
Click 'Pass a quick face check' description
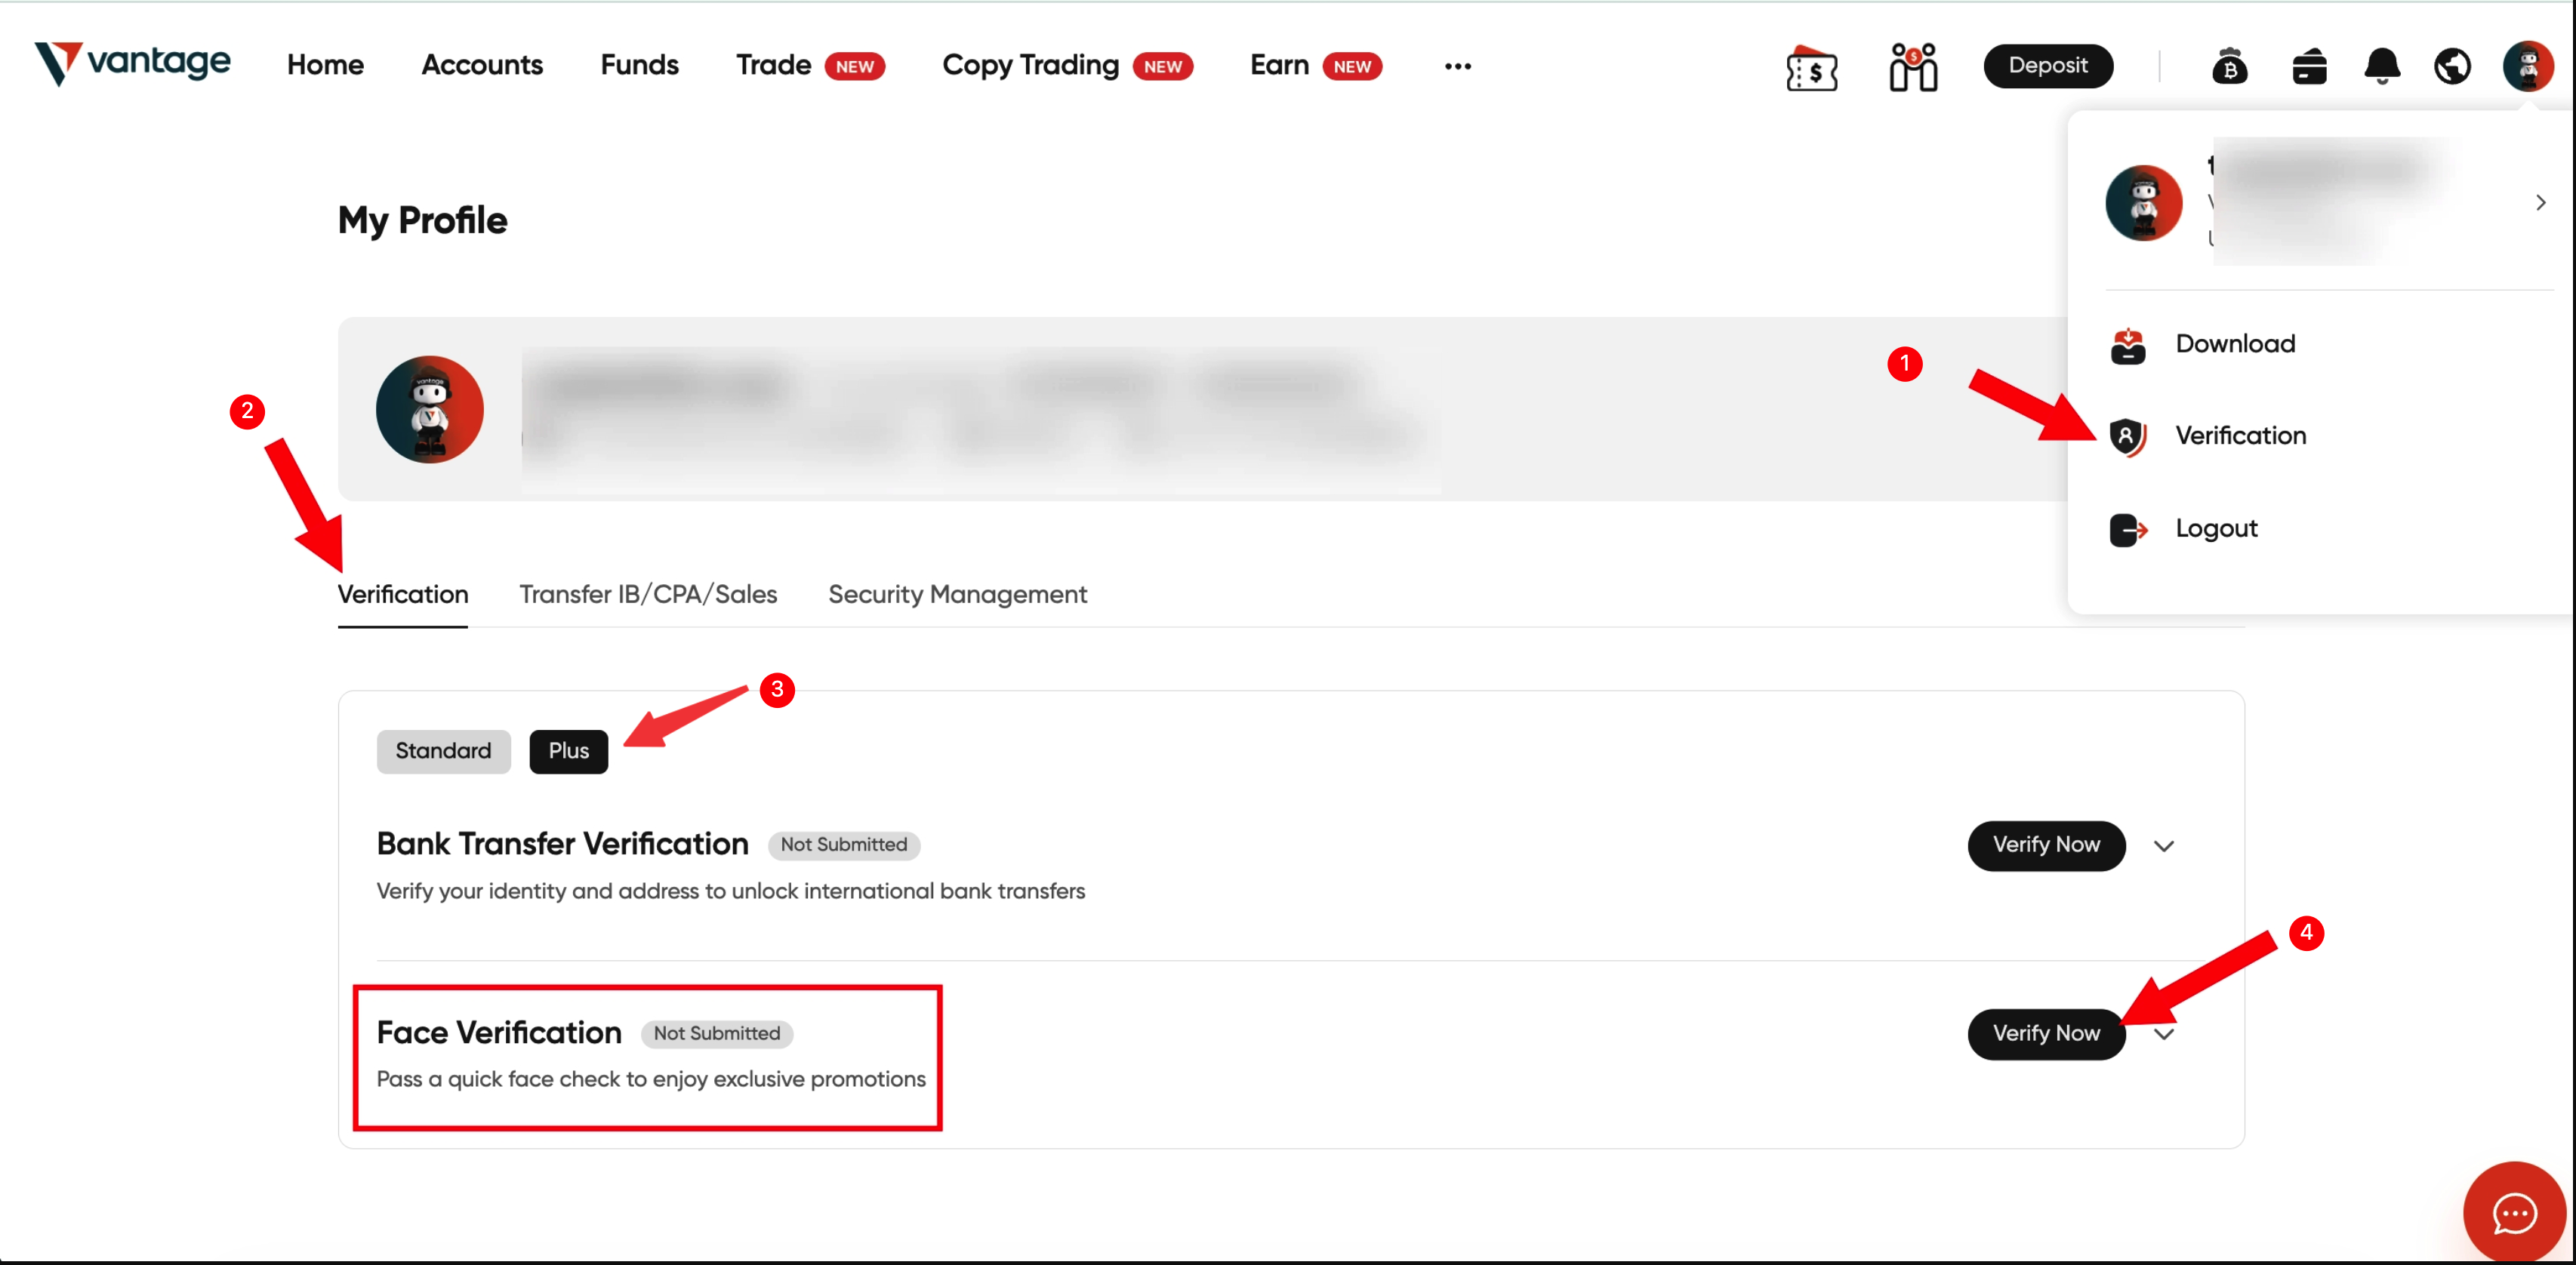(x=651, y=1079)
